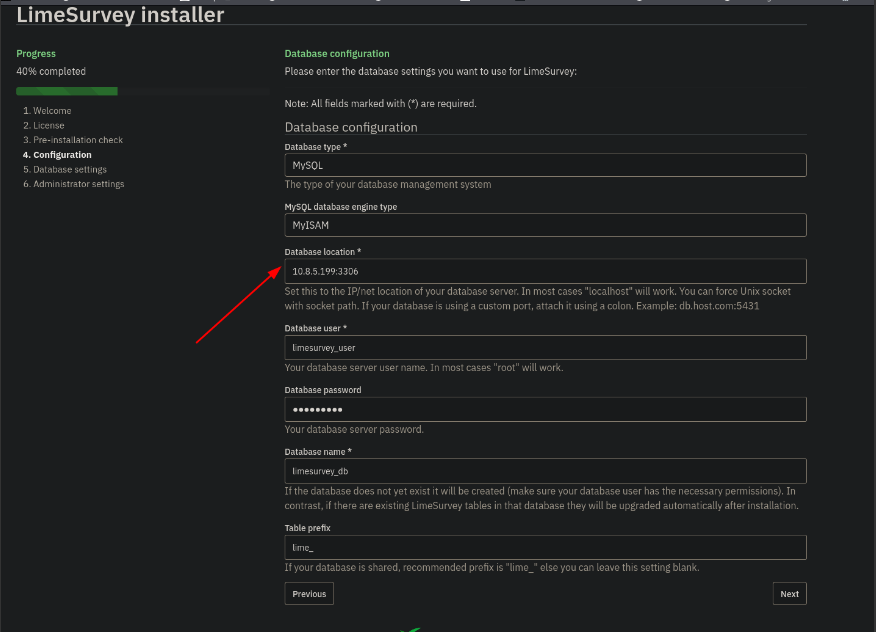Select step 4. Configuration in progress list

coord(57,155)
